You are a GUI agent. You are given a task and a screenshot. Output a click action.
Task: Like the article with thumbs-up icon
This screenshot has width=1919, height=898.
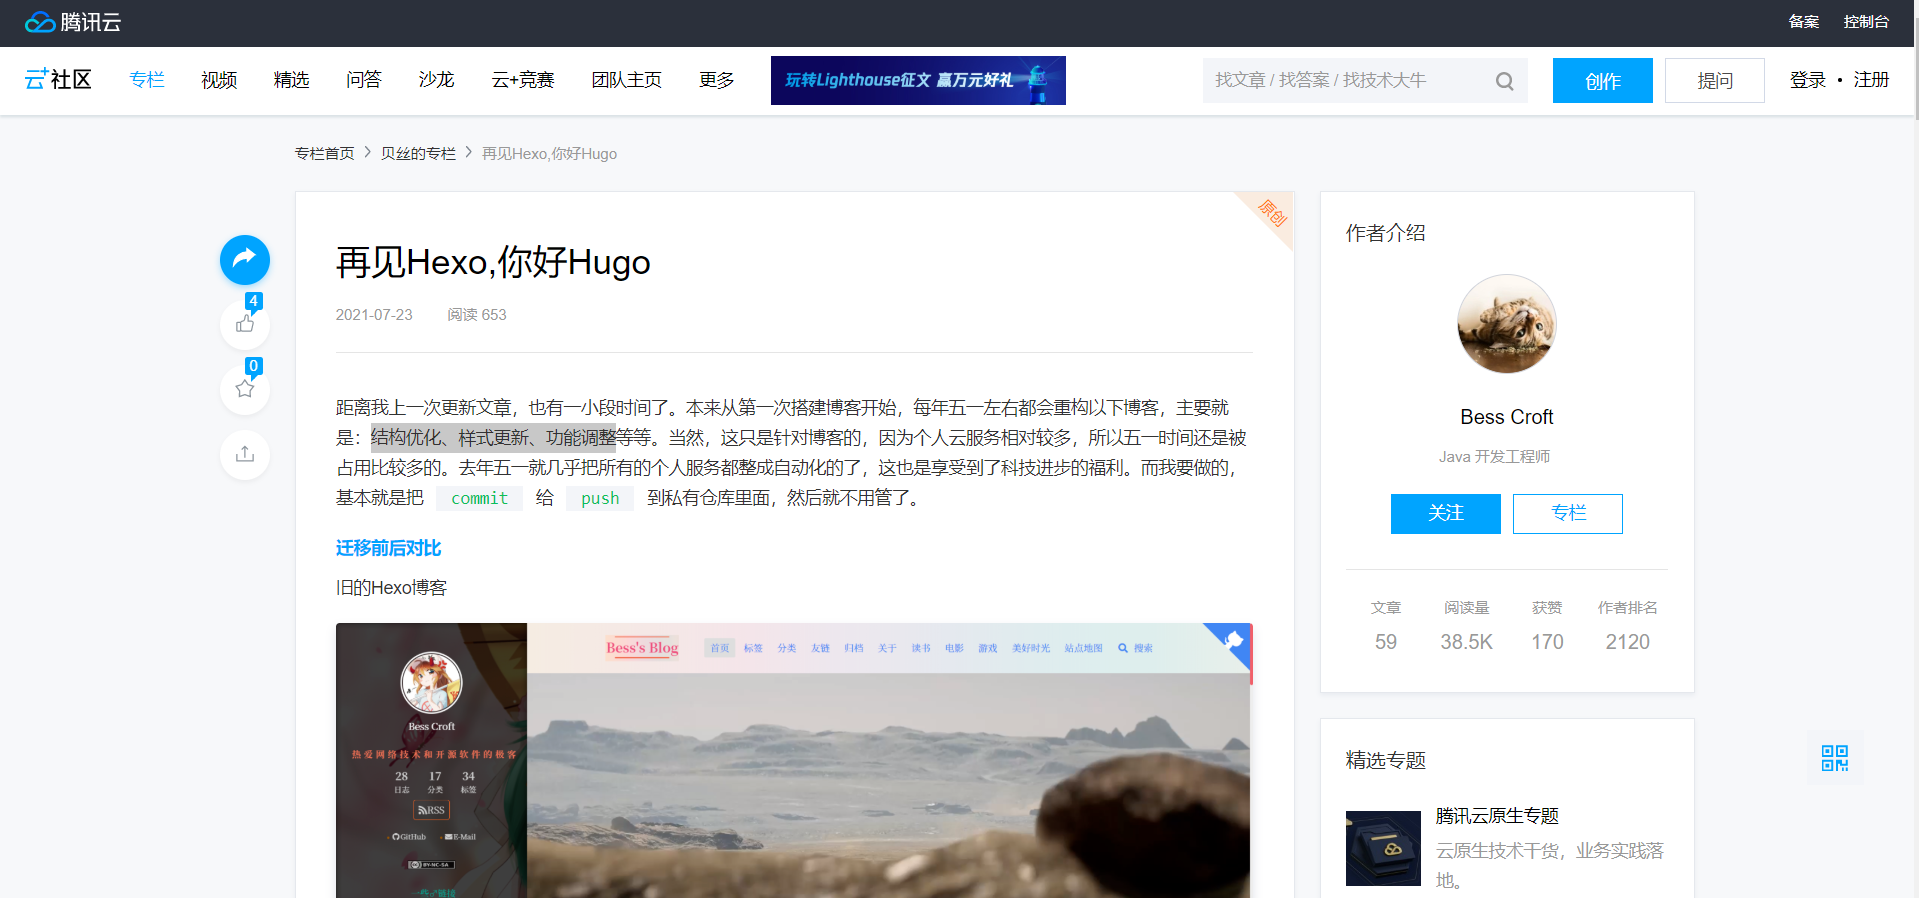click(245, 324)
